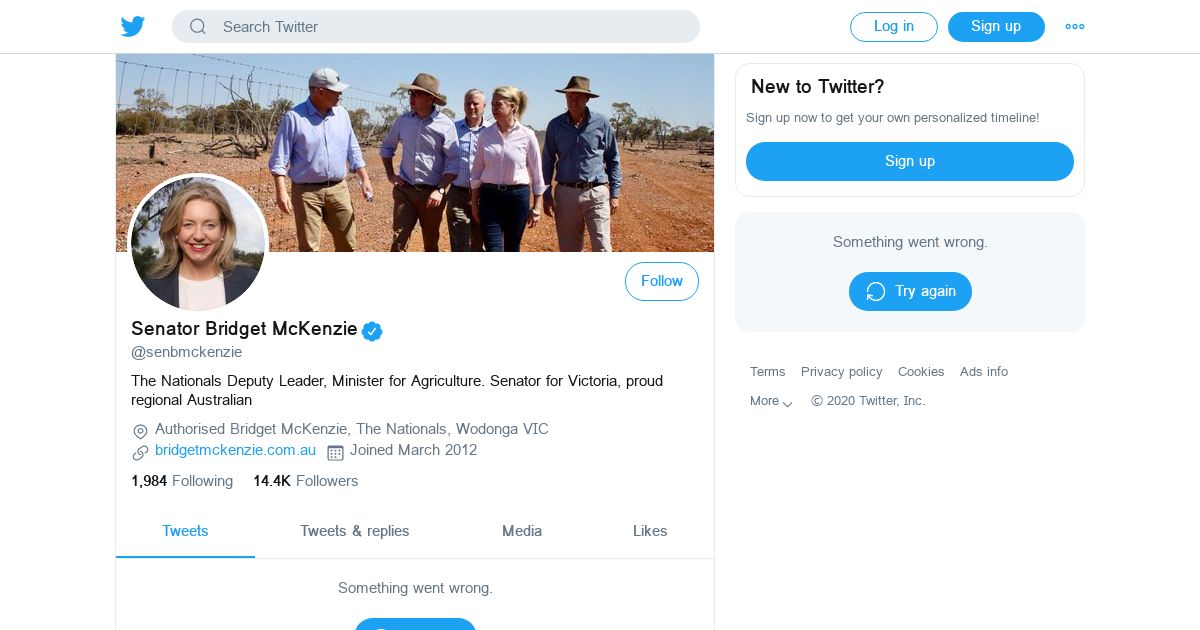Click the retry icon in Try again
The image size is (1200, 630).
[x=876, y=292]
